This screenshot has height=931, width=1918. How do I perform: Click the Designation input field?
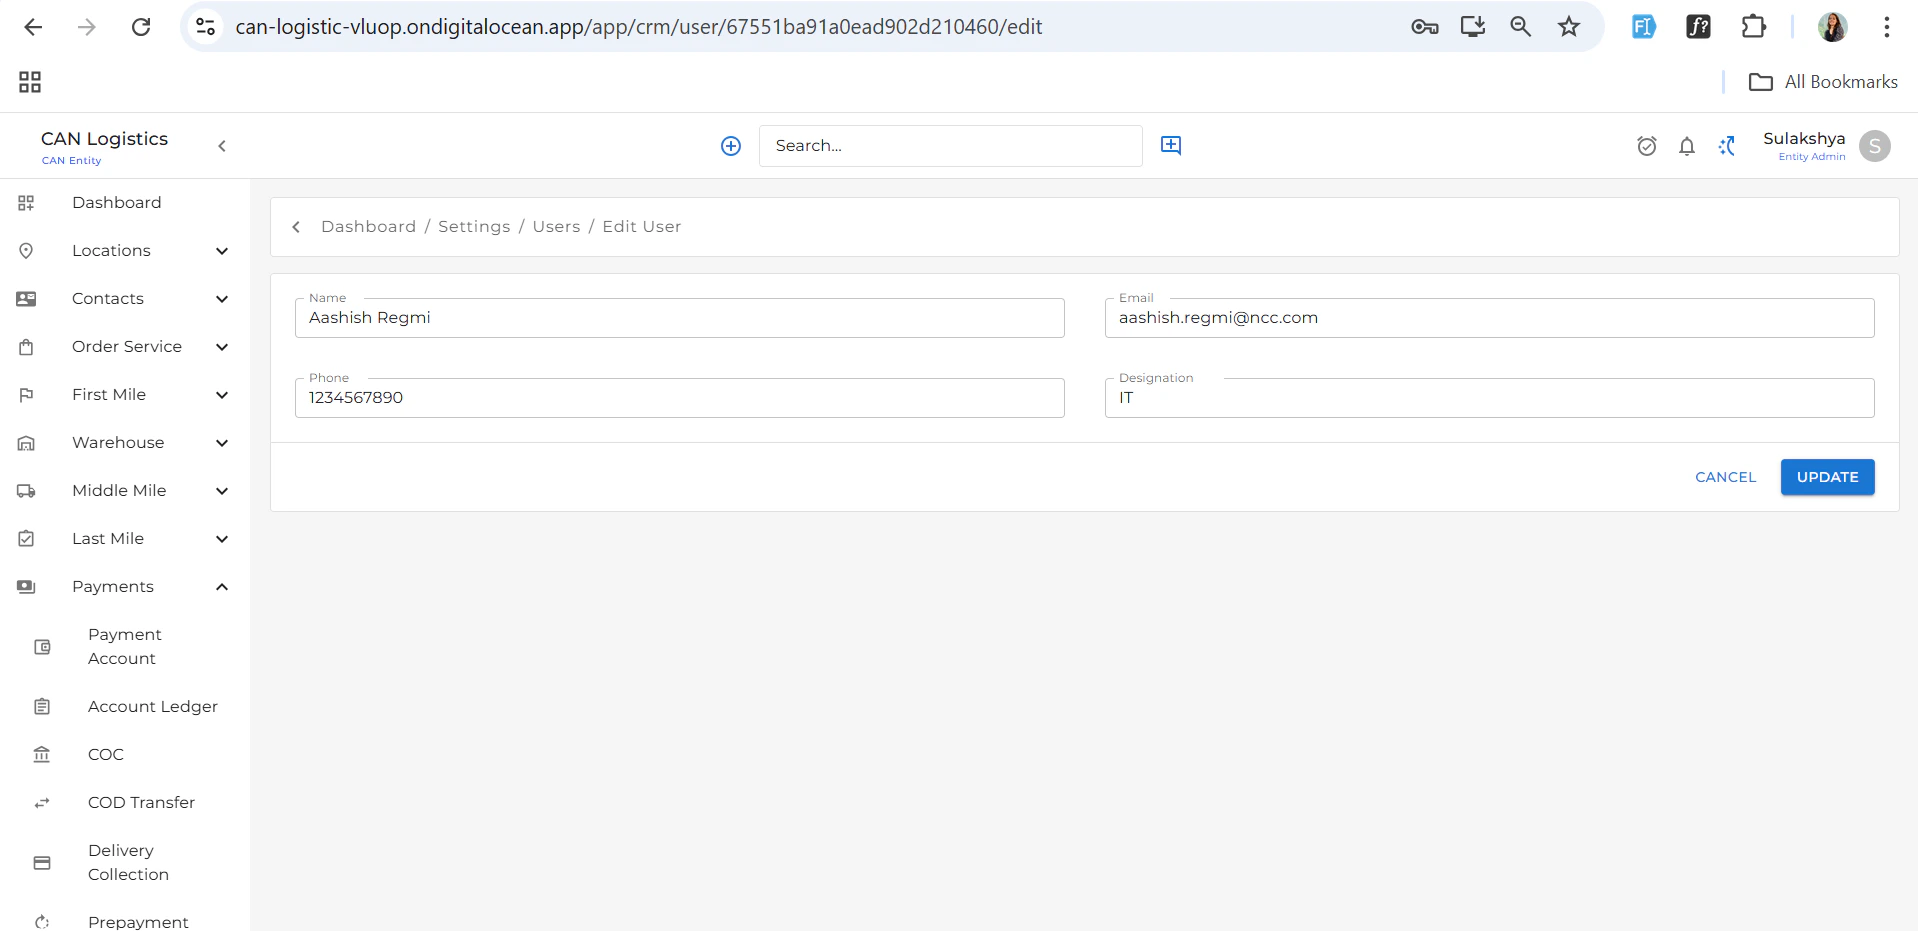1490,398
